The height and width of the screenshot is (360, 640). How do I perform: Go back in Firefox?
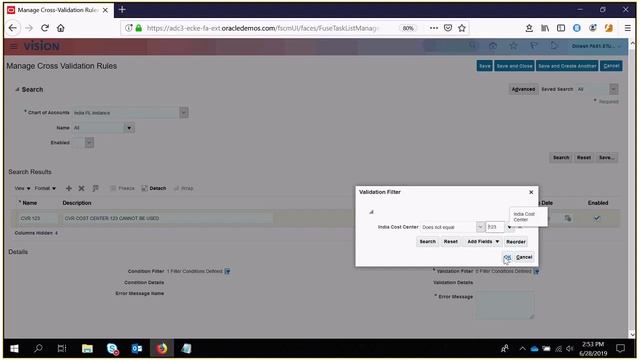[13, 28]
